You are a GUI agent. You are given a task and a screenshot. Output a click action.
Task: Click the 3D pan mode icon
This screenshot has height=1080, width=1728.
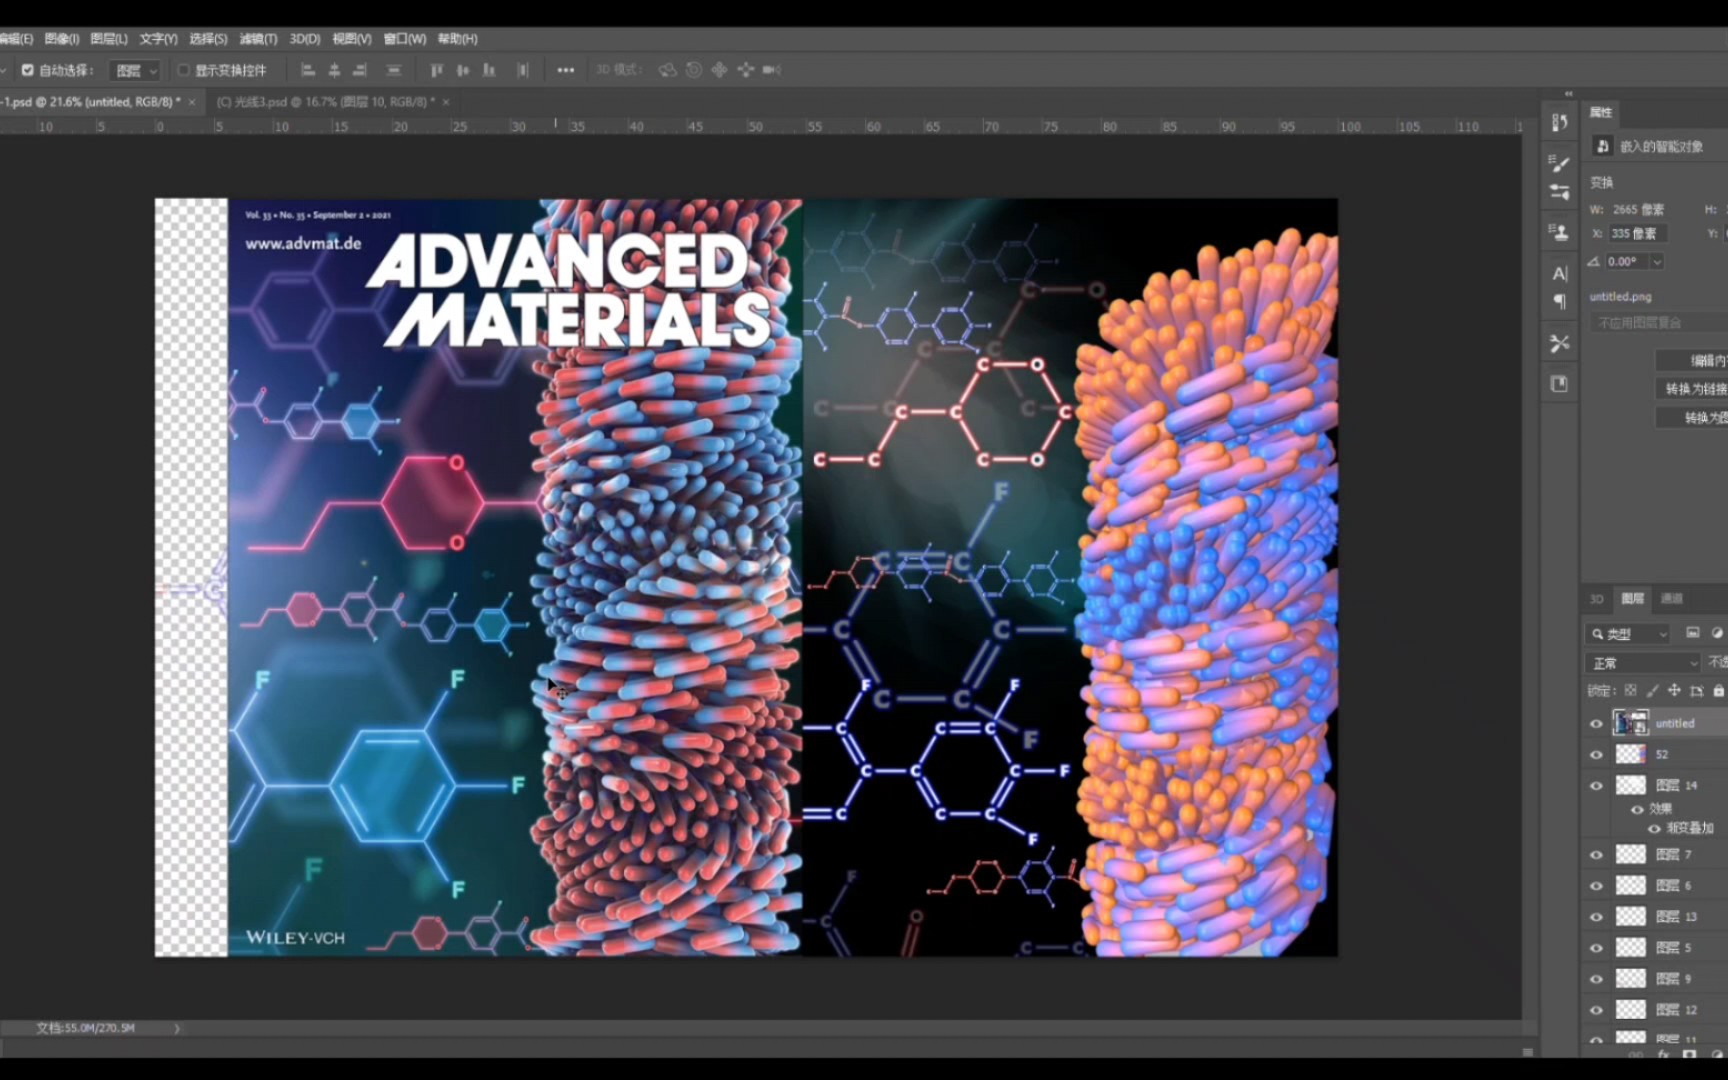pyautogui.click(x=719, y=70)
